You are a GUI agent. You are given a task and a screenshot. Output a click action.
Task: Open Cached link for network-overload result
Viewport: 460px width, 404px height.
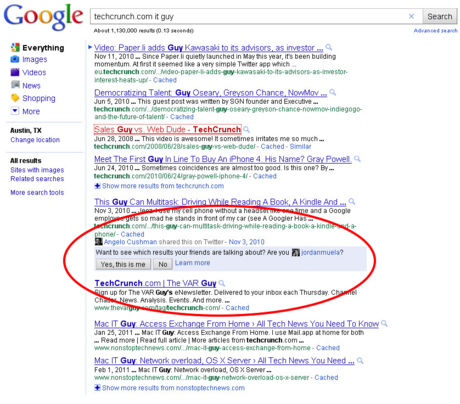coord(326,377)
